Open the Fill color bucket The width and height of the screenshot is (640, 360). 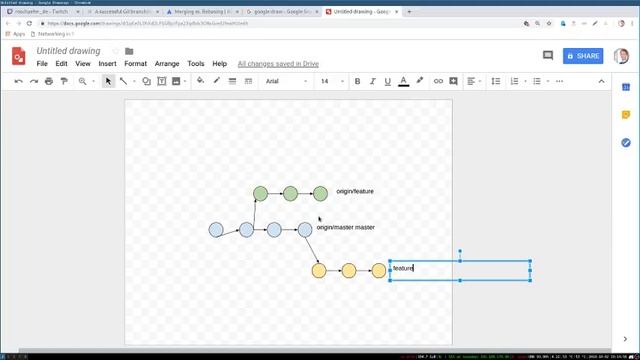[200, 81]
